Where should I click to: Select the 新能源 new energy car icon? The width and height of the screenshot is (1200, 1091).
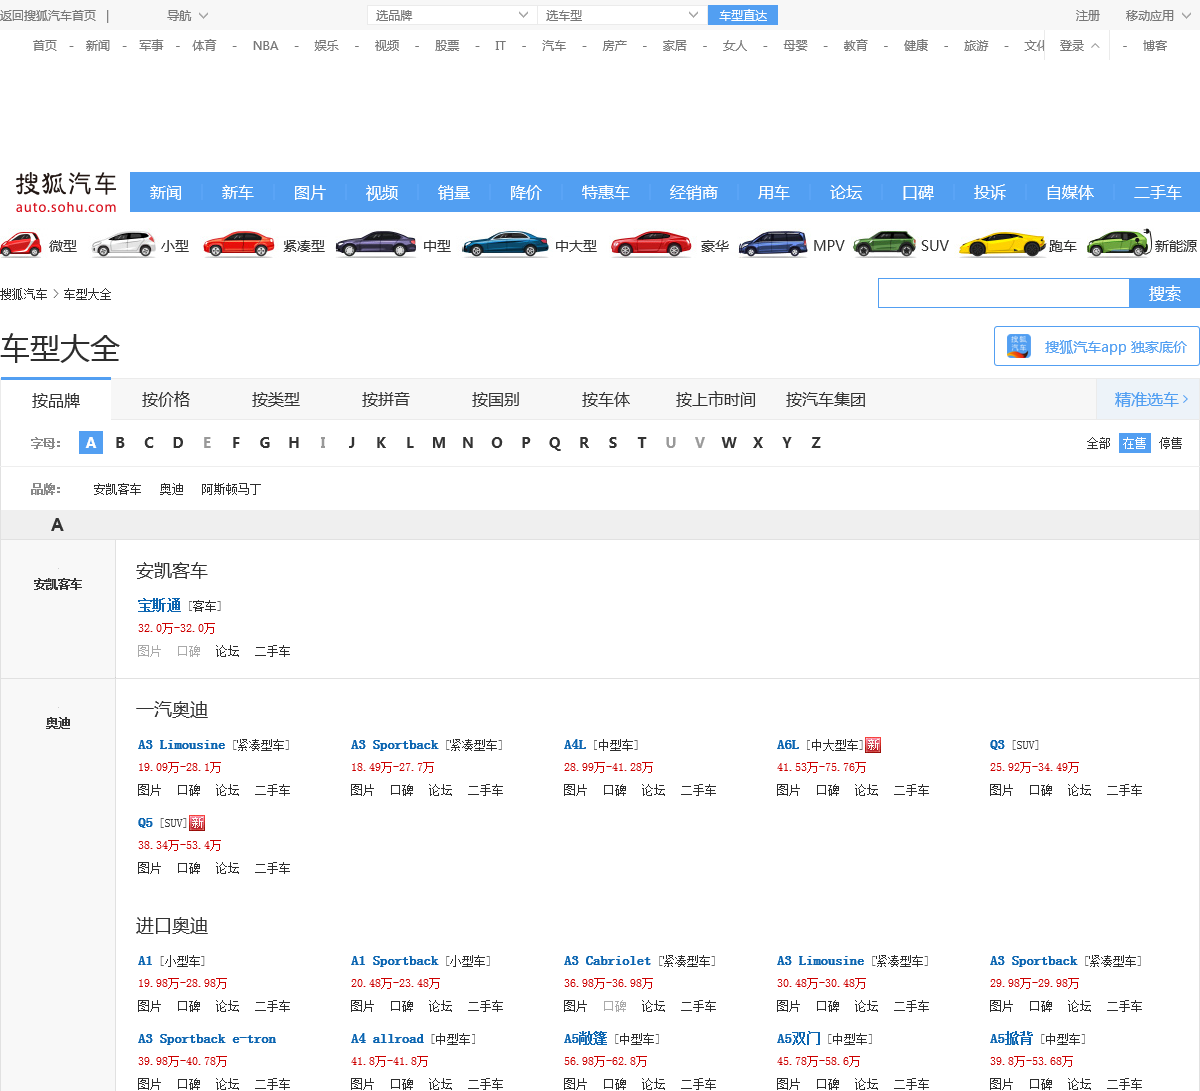click(1119, 244)
